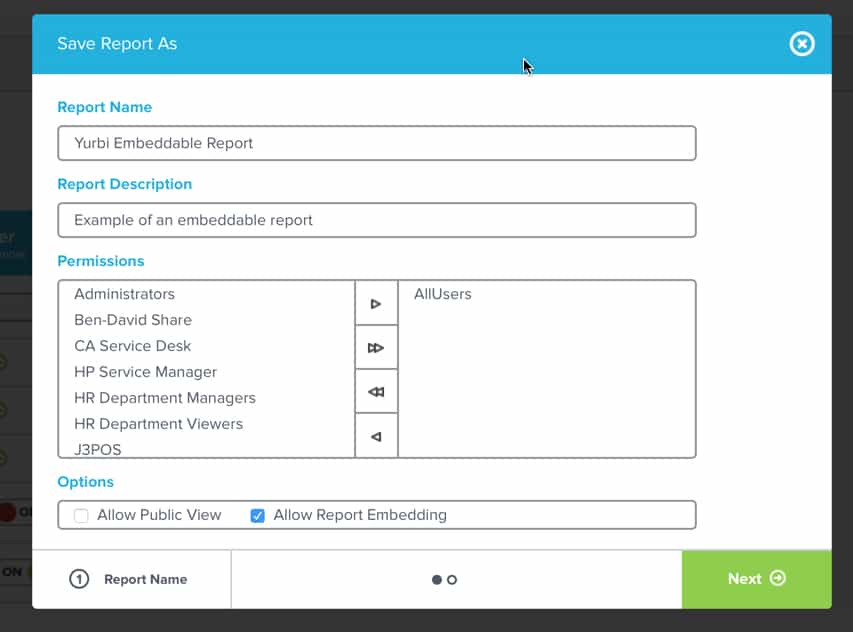Select HR Department Managers group
This screenshot has width=853, height=632.
point(165,398)
